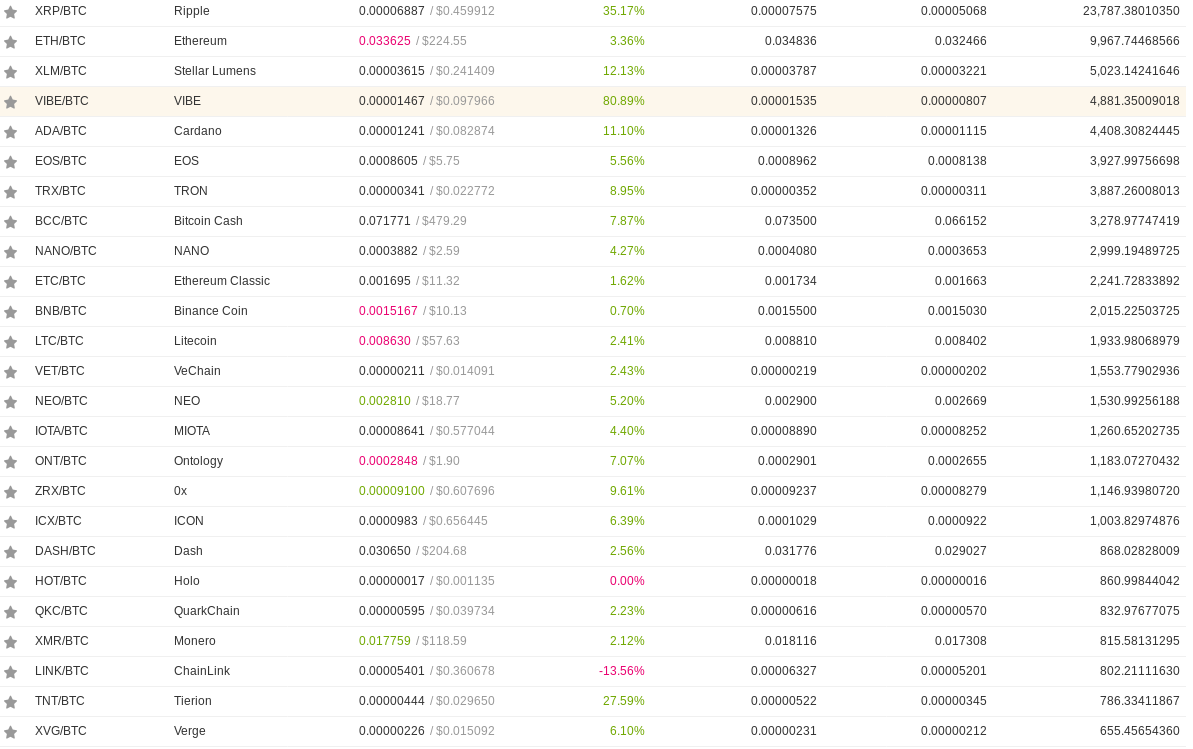This screenshot has height=749, width=1193.
Task: Click the QuarkChain name cell
Action: pyautogui.click(x=207, y=610)
